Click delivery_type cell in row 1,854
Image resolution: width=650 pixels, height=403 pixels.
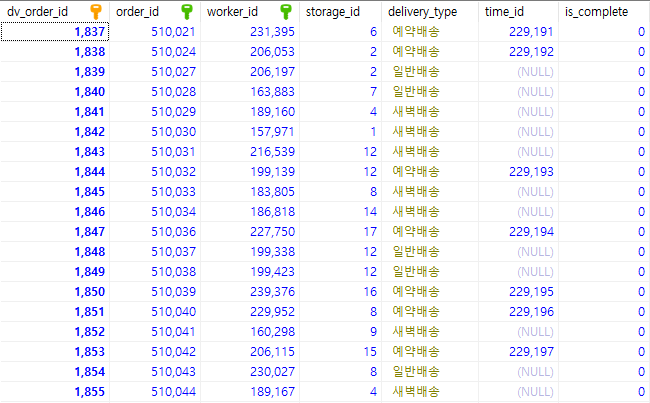430,372
